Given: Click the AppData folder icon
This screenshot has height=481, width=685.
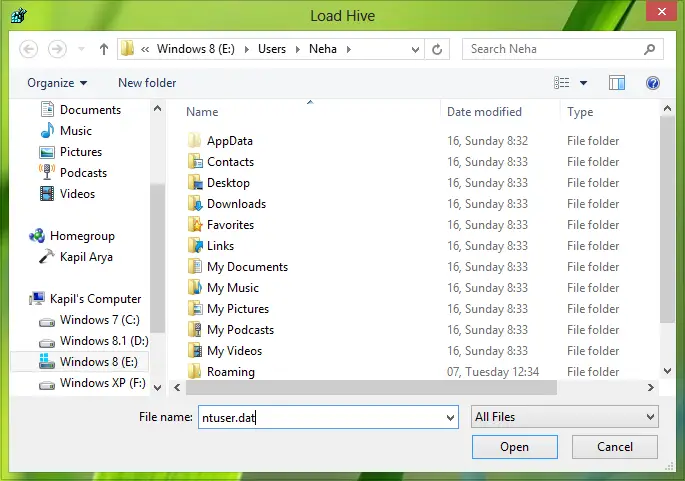Looking at the screenshot, I should (x=195, y=141).
